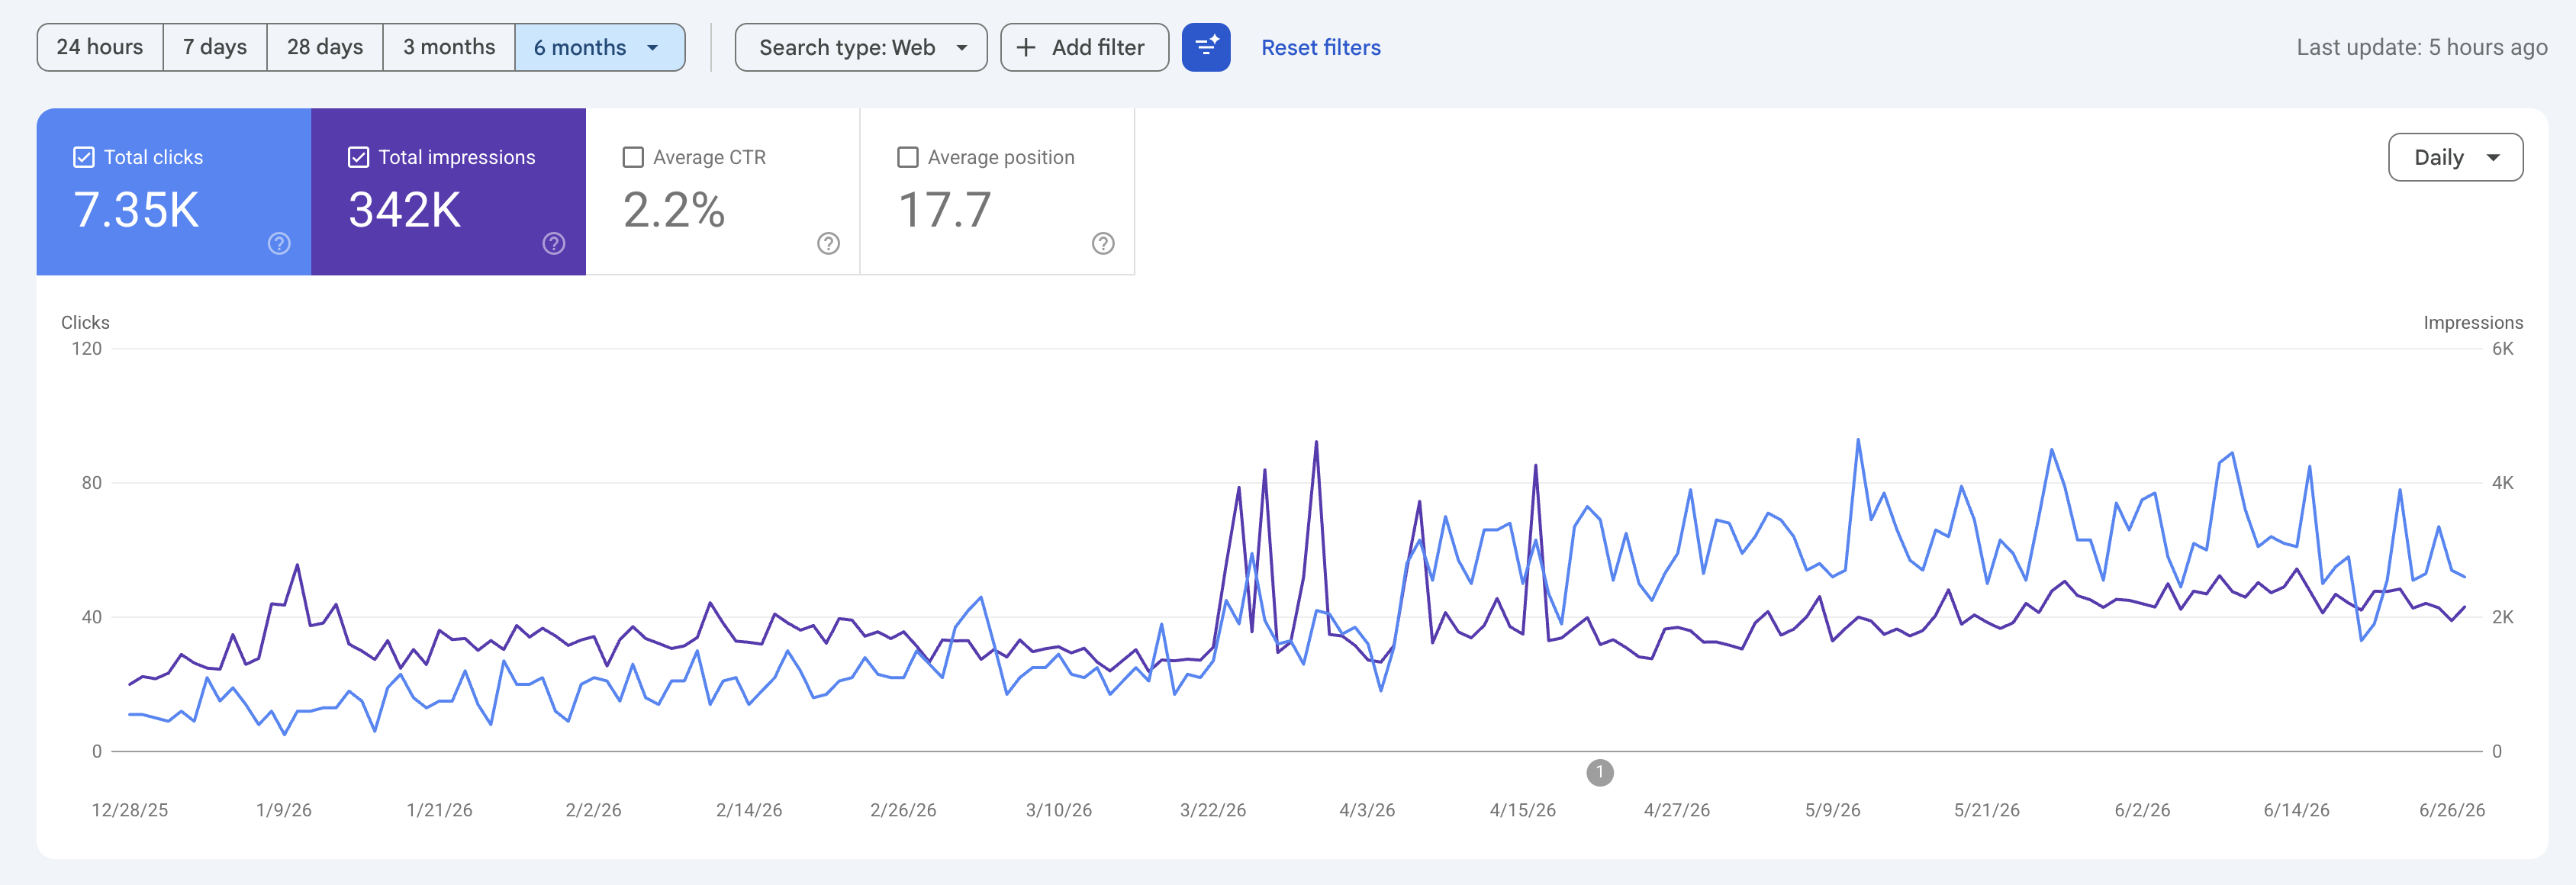Click the Last update: 5 hours ago text
Image resolution: width=2576 pixels, height=885 pixels.
(x=2421, y=47)
